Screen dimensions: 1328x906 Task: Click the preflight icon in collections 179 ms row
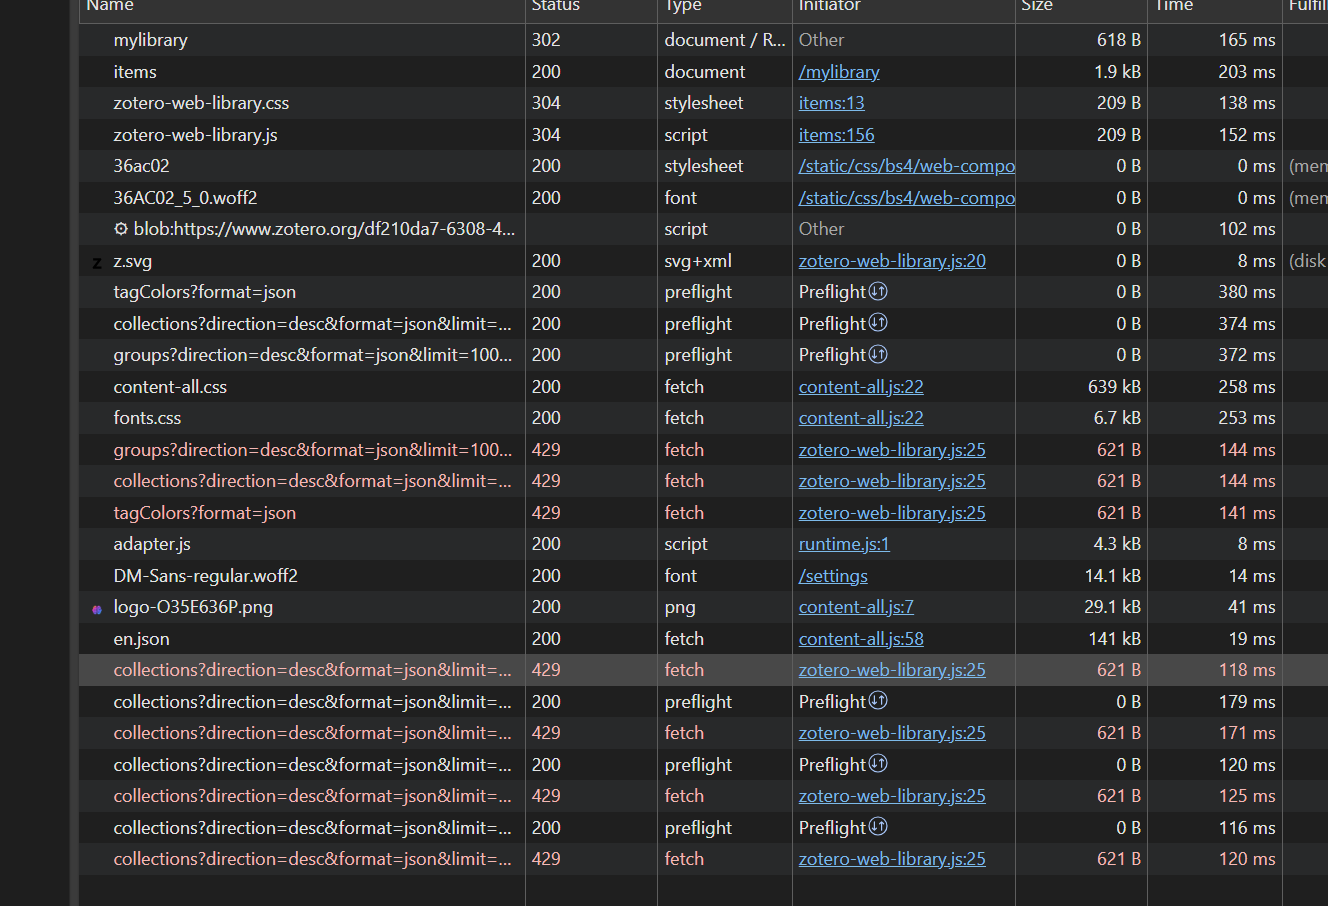pos(878,701)
